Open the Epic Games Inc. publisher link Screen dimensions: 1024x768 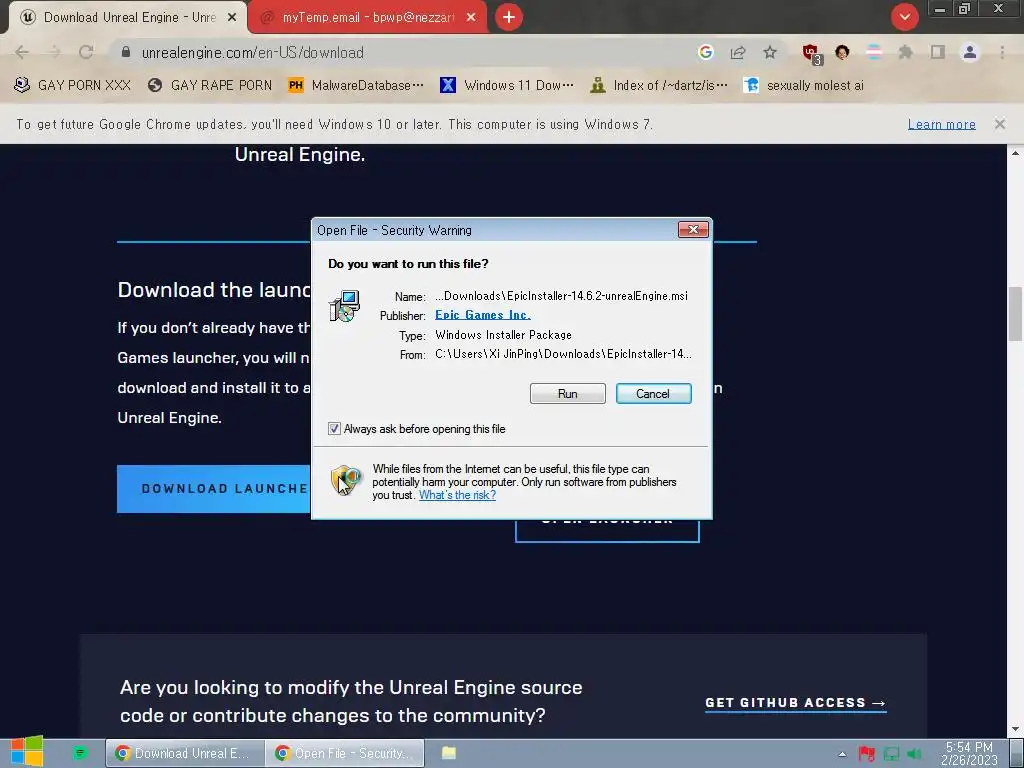pos(483,315)
